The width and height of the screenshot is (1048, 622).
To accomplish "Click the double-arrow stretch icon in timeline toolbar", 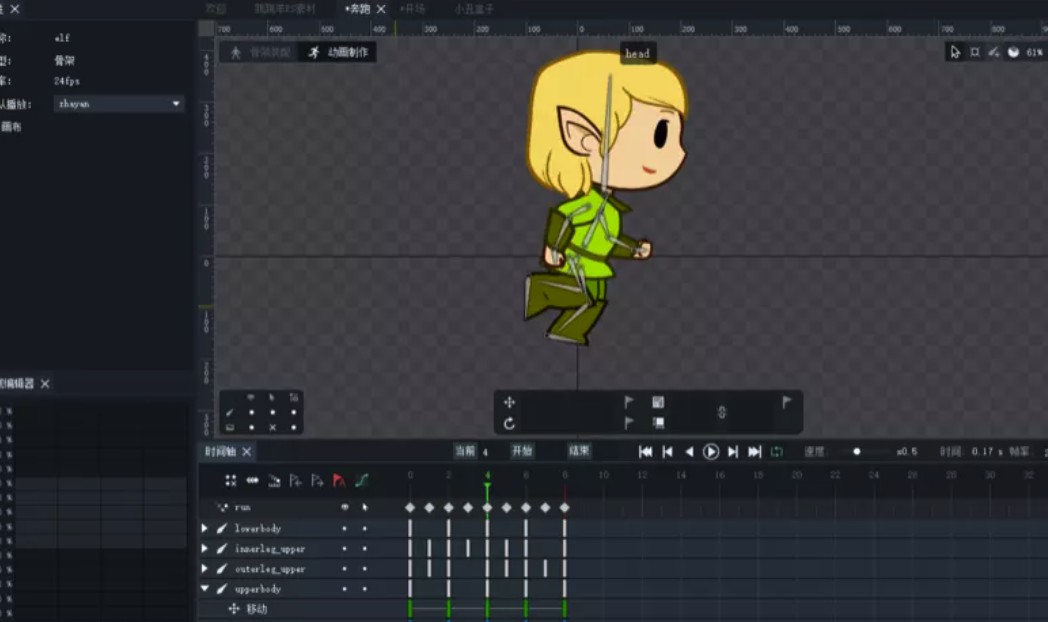I will point(252,480).
